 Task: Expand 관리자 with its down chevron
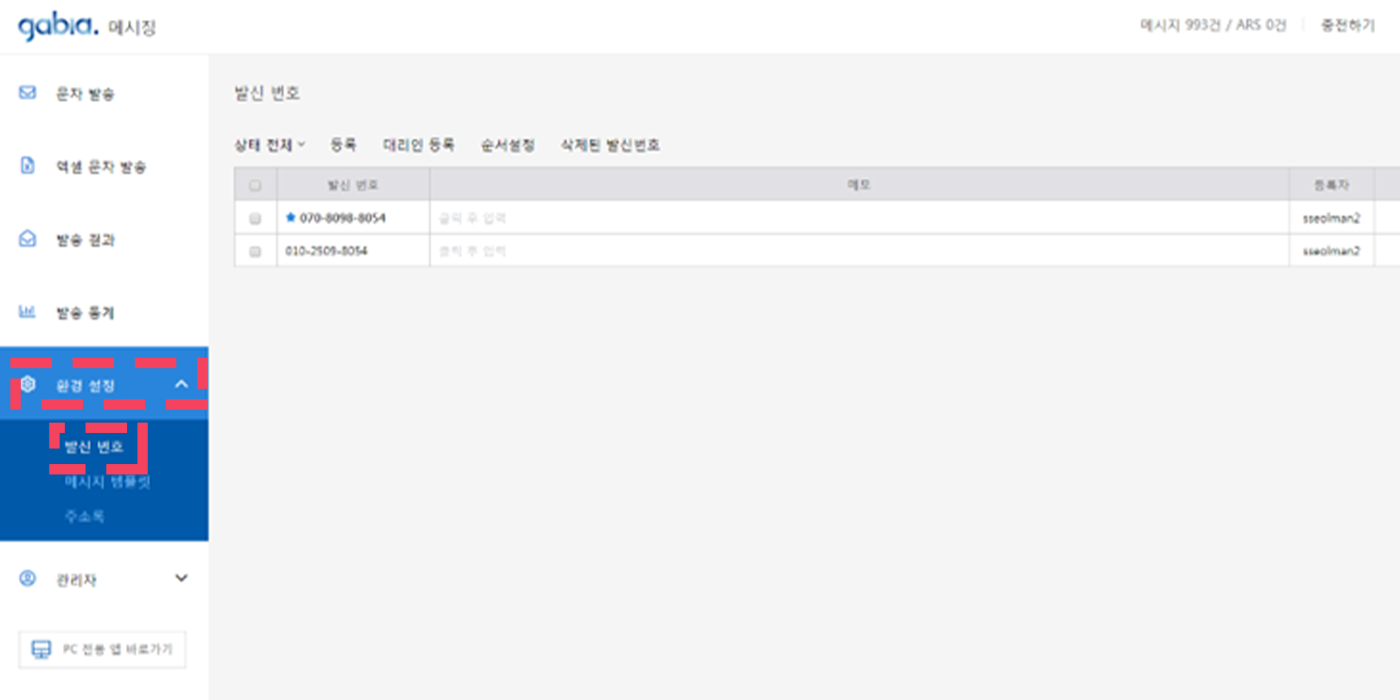(x=181, y=578)
